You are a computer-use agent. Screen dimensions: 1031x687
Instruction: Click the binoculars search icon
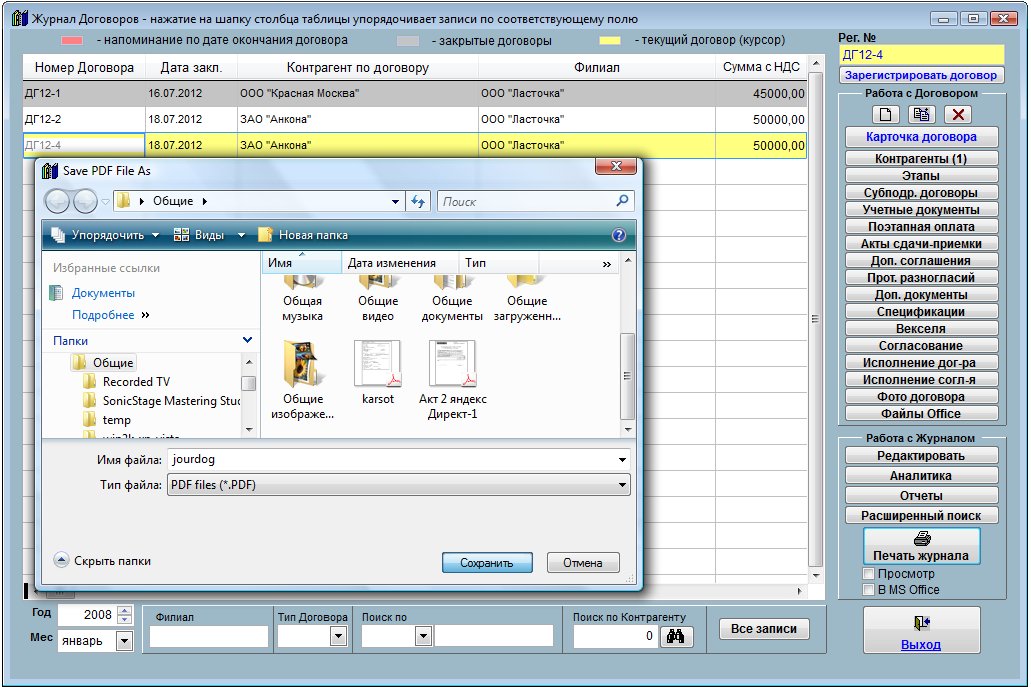[676, 636]
